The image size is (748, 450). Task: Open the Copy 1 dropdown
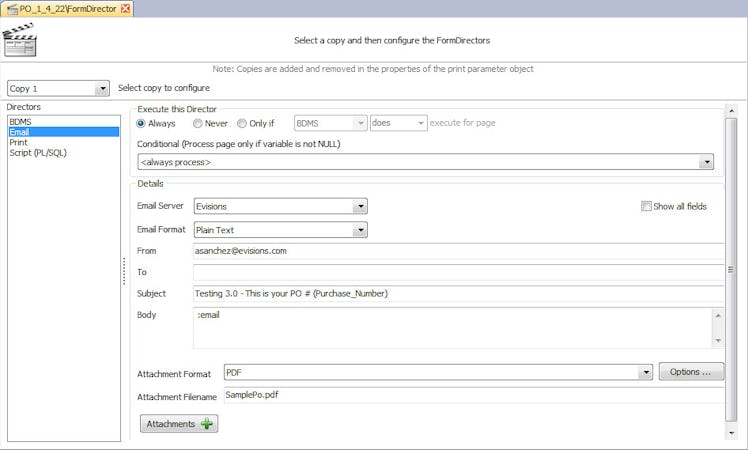pyautogui.click(x=102, y=89)
